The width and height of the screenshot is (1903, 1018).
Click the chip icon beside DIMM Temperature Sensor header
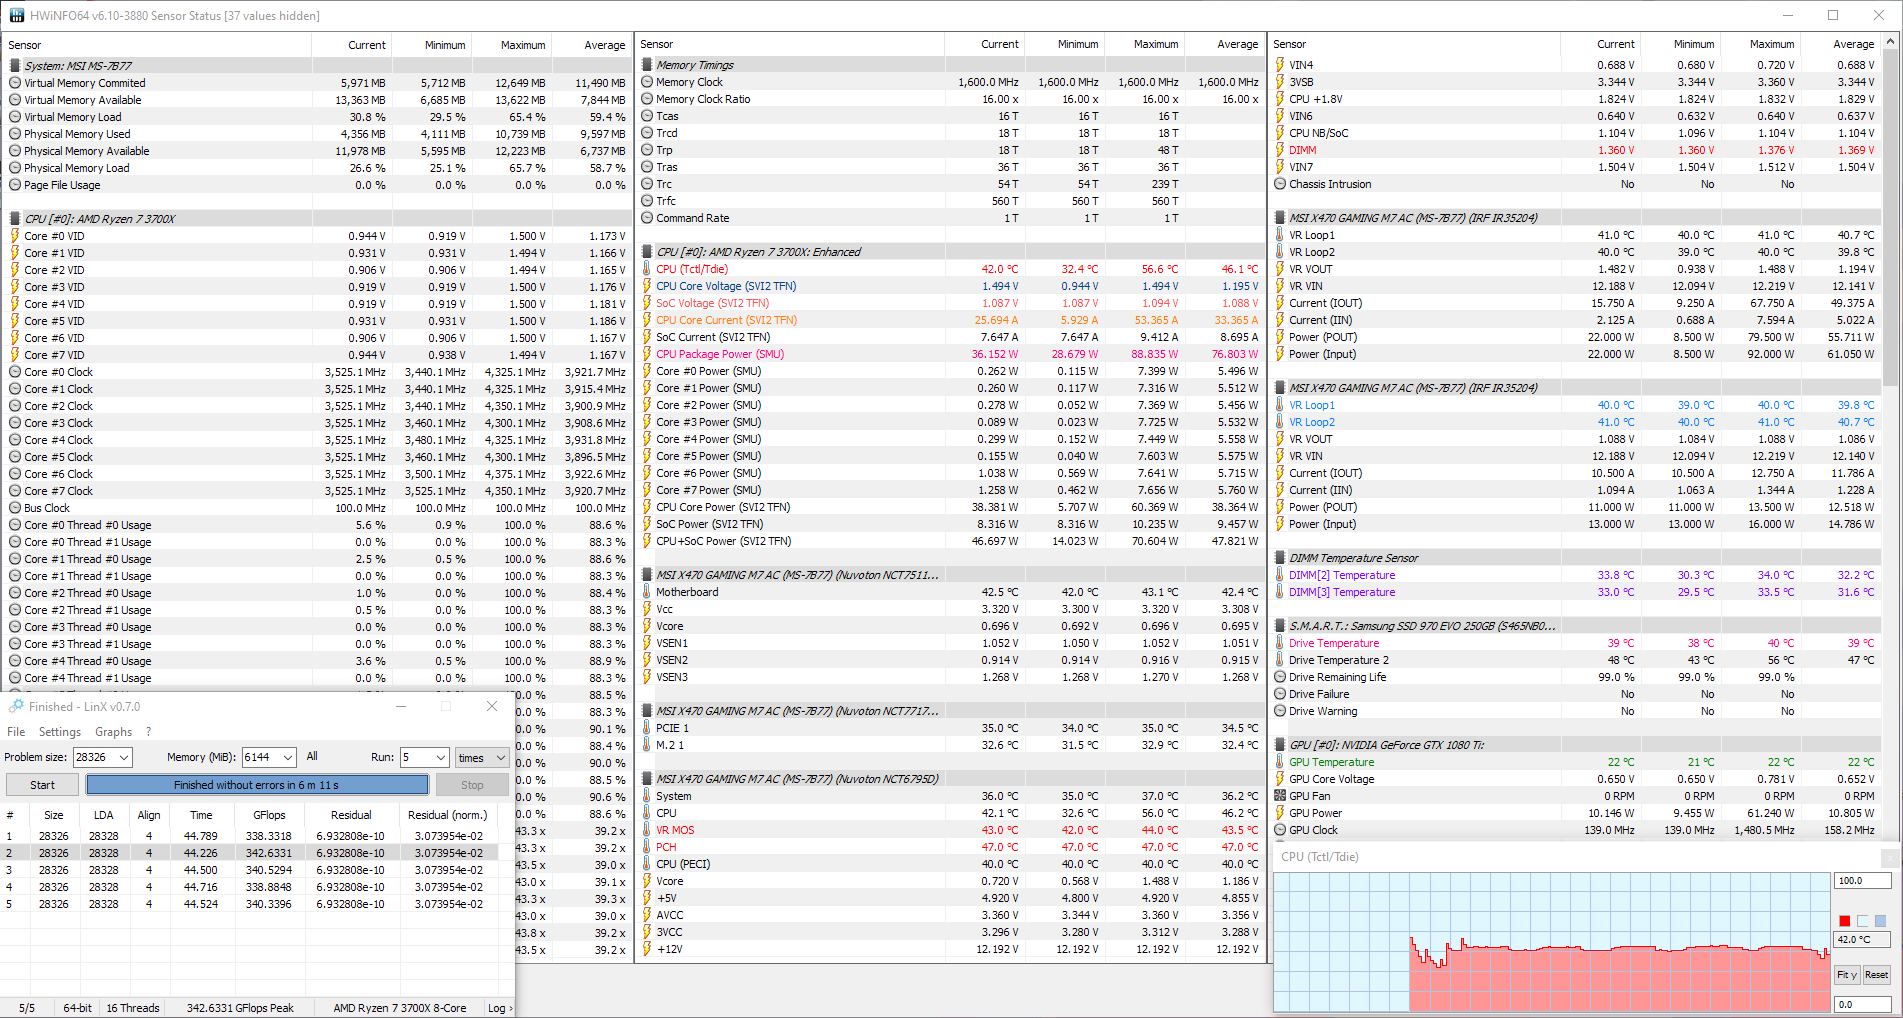pyautogui.click(x=1280, y=558)
